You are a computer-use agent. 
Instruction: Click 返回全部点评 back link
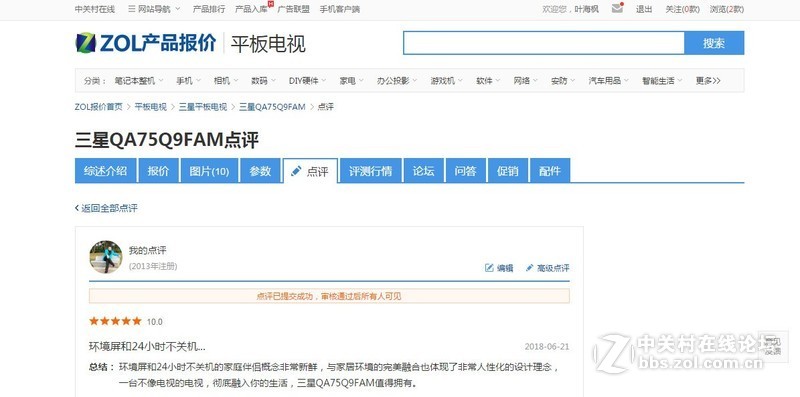pyautogui.click(x=106, y=208)
